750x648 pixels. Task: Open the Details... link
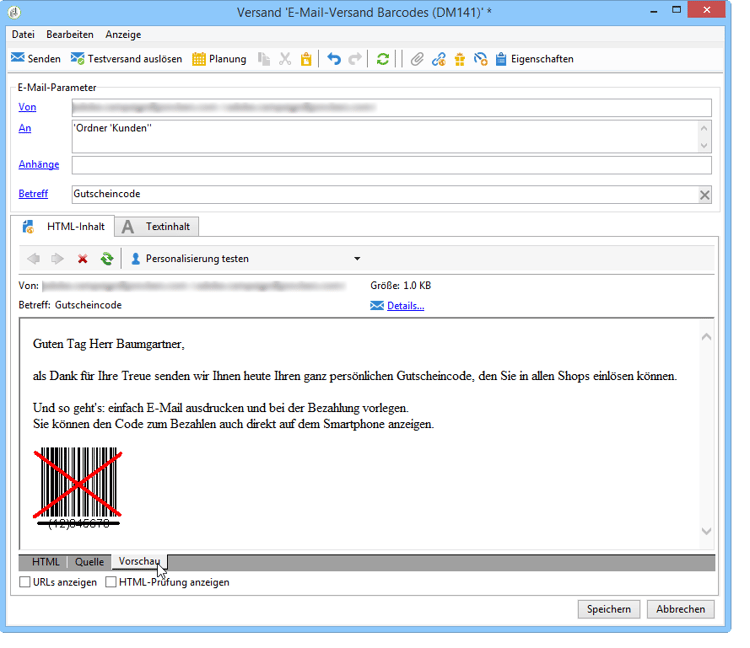pos(406,306)
